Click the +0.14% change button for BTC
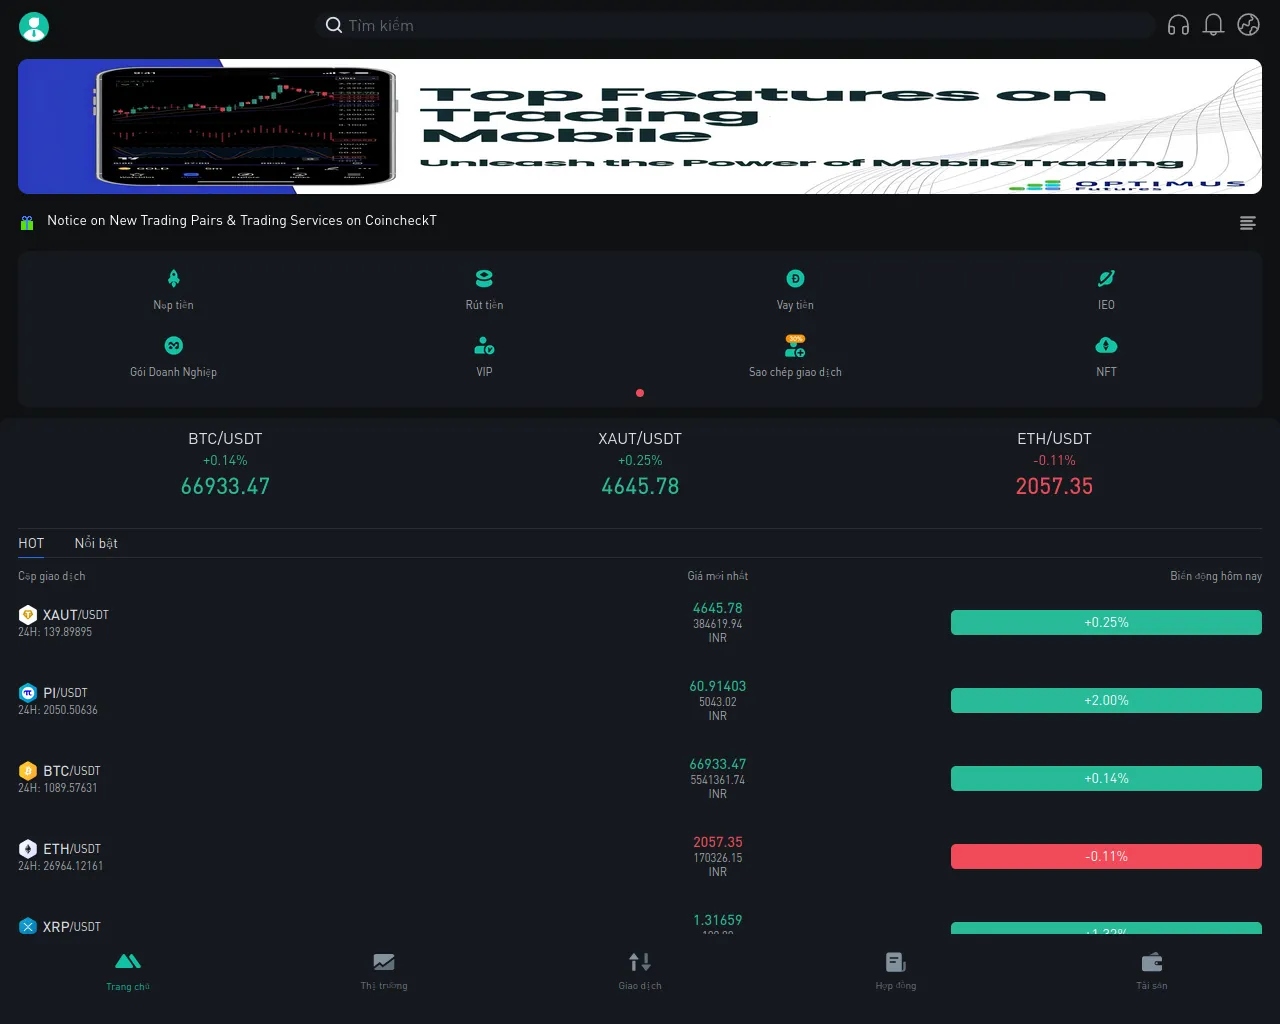The width and height of the screenshot is (1280, 1024). 1106,778
